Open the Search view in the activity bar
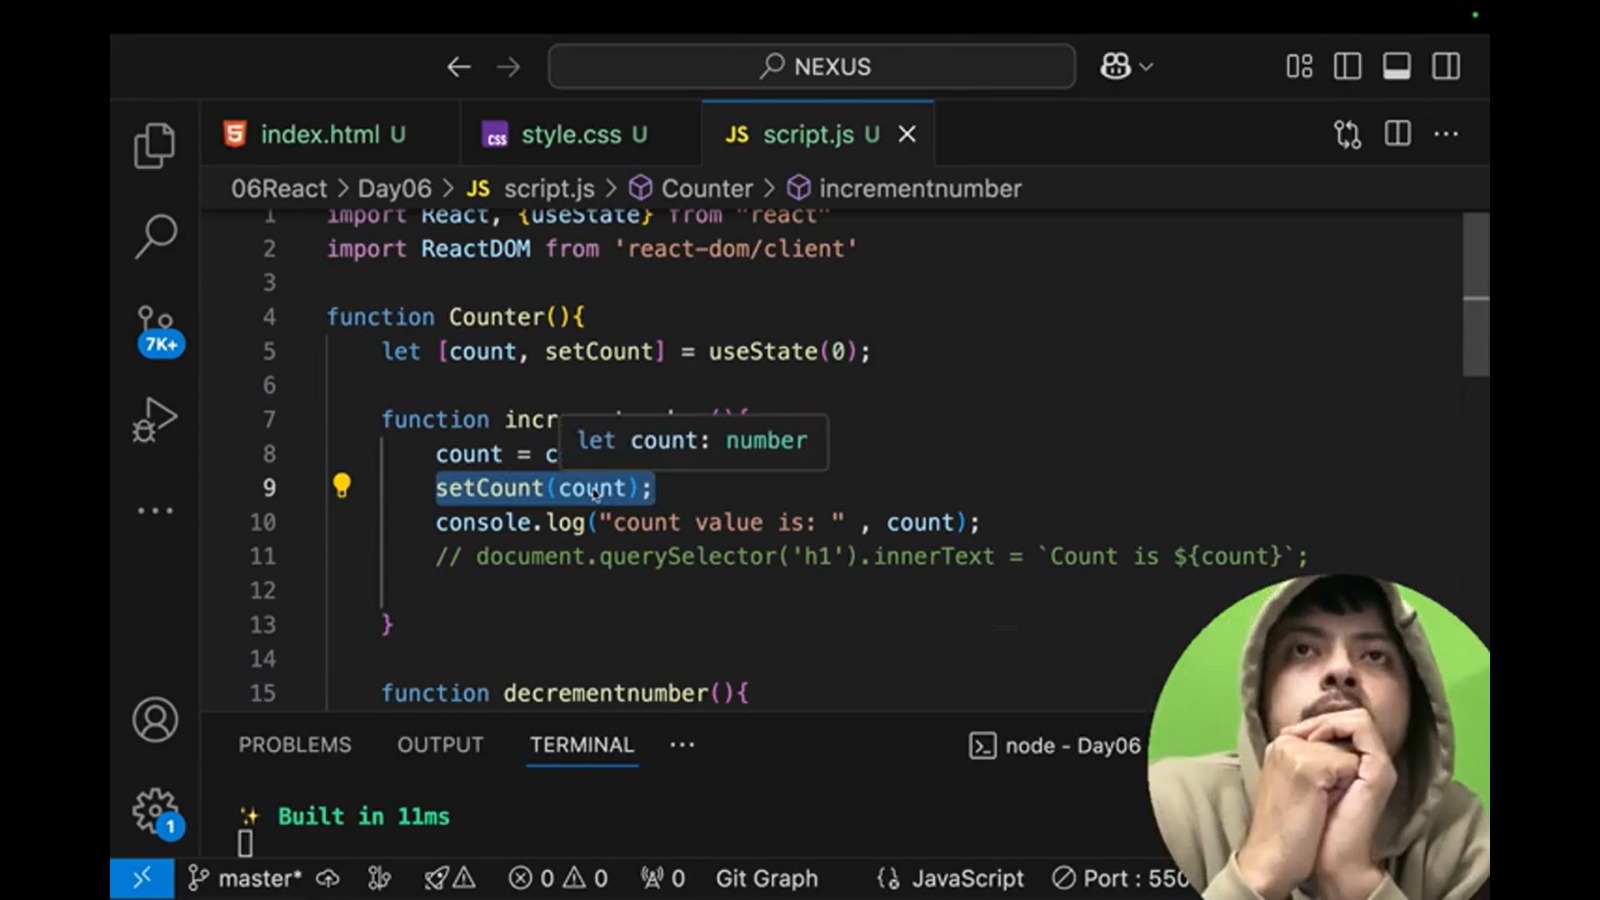Viewport: 1600px width, 900px height. tap(155, 236)
